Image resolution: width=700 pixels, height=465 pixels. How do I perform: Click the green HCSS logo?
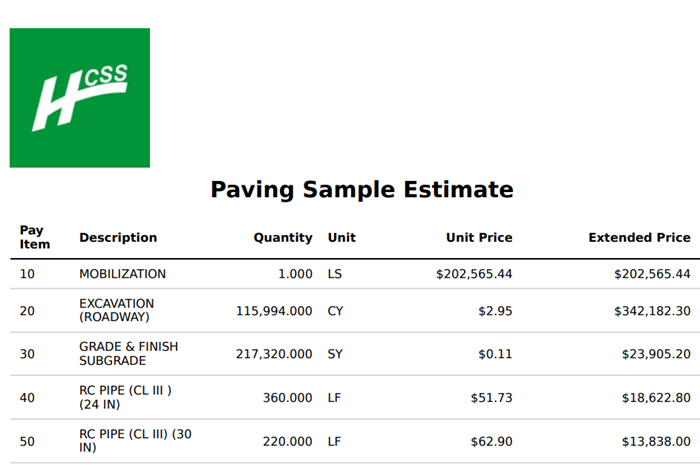click(80, 98)
